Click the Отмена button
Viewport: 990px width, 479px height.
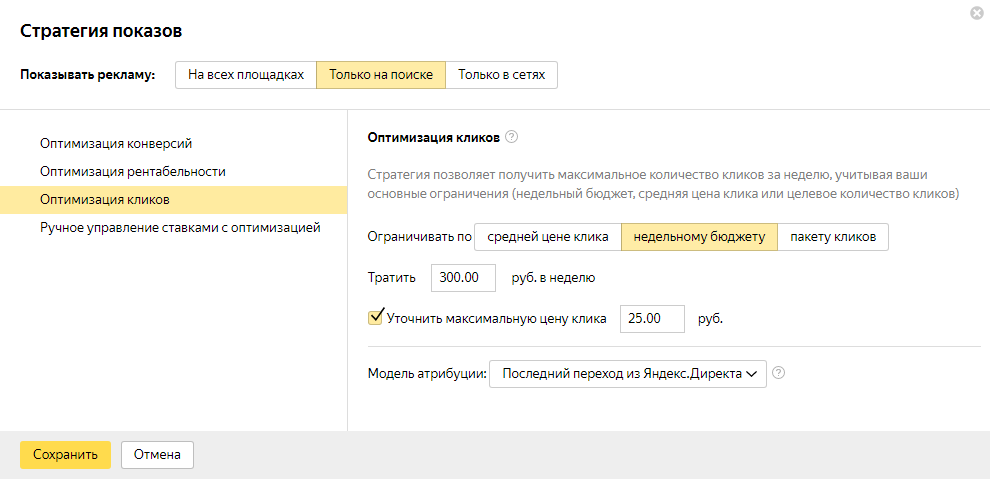157,455
